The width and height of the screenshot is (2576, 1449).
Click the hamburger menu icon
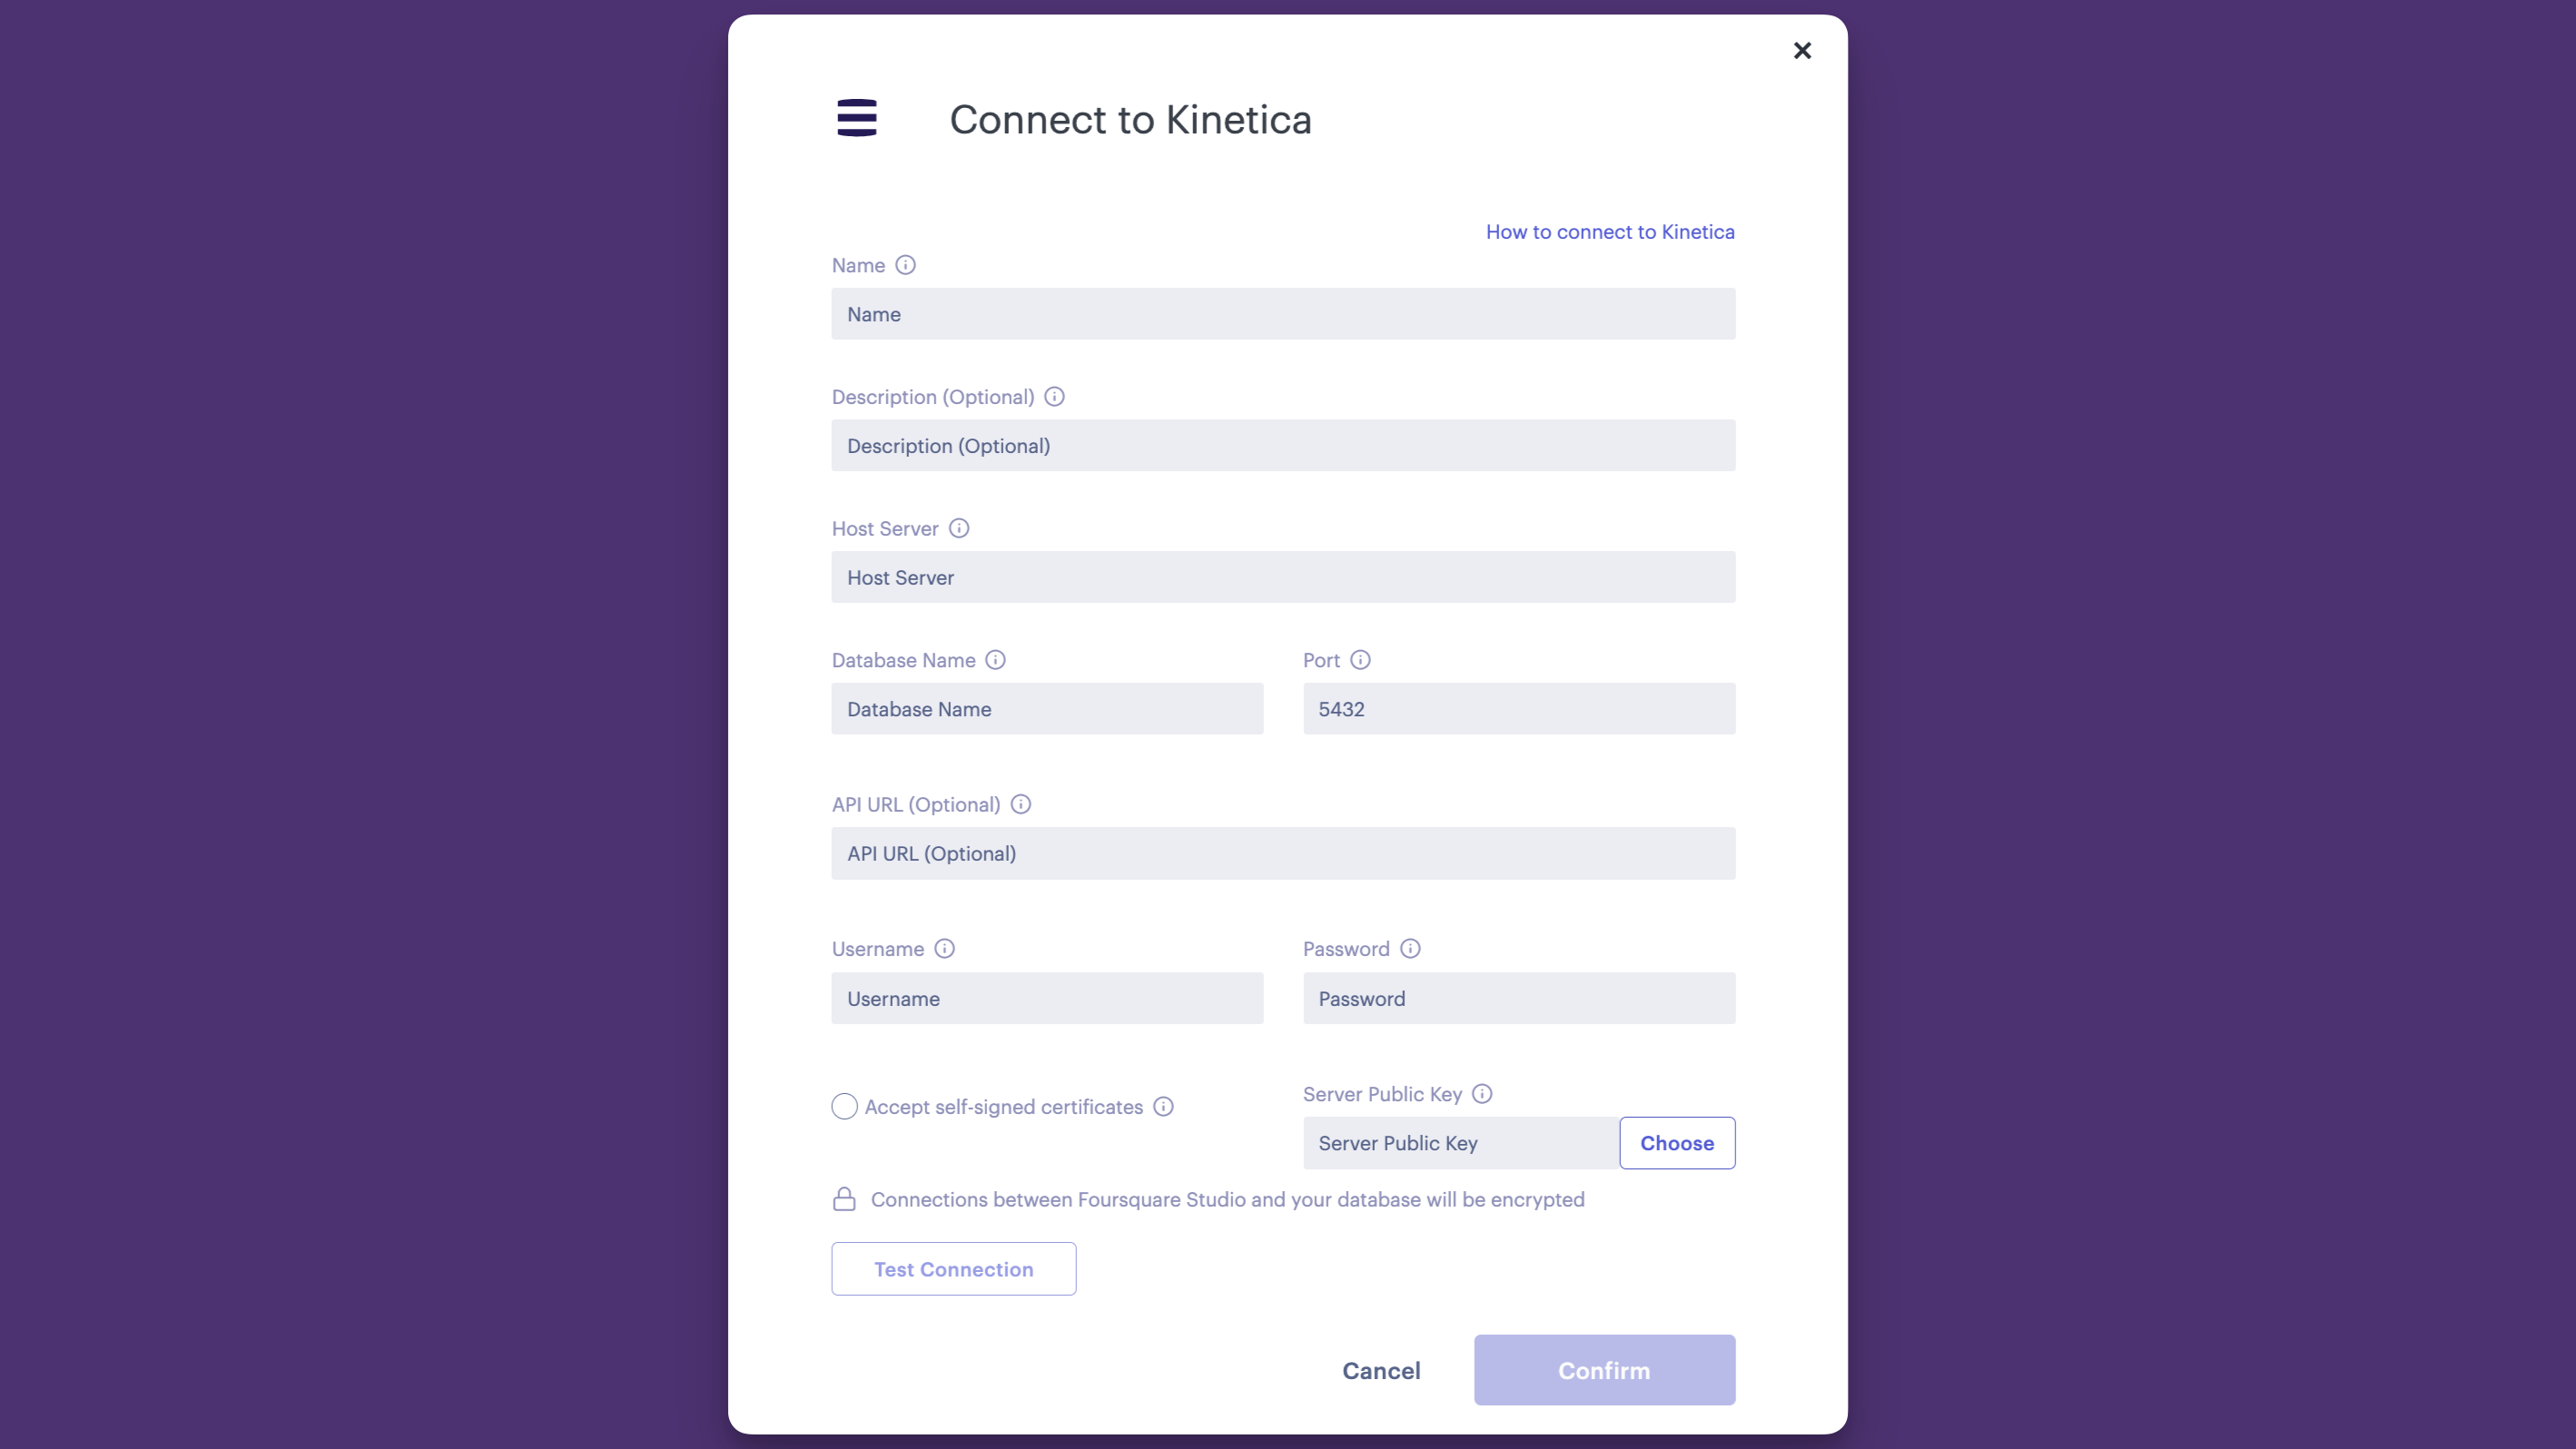tap(856, 117)
